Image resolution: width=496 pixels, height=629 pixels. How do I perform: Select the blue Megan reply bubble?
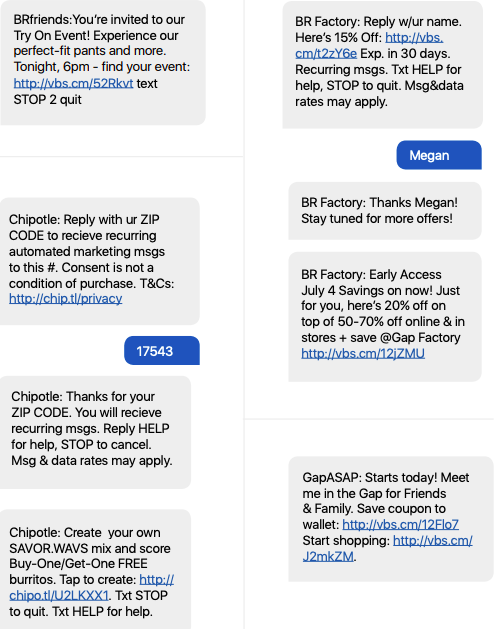439,155
